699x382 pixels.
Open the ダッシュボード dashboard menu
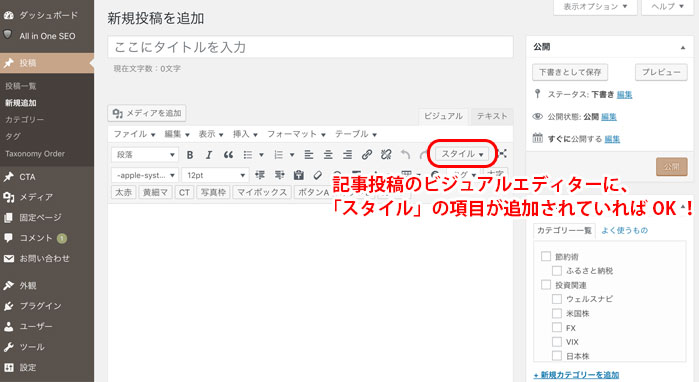[x=47, y=15]
